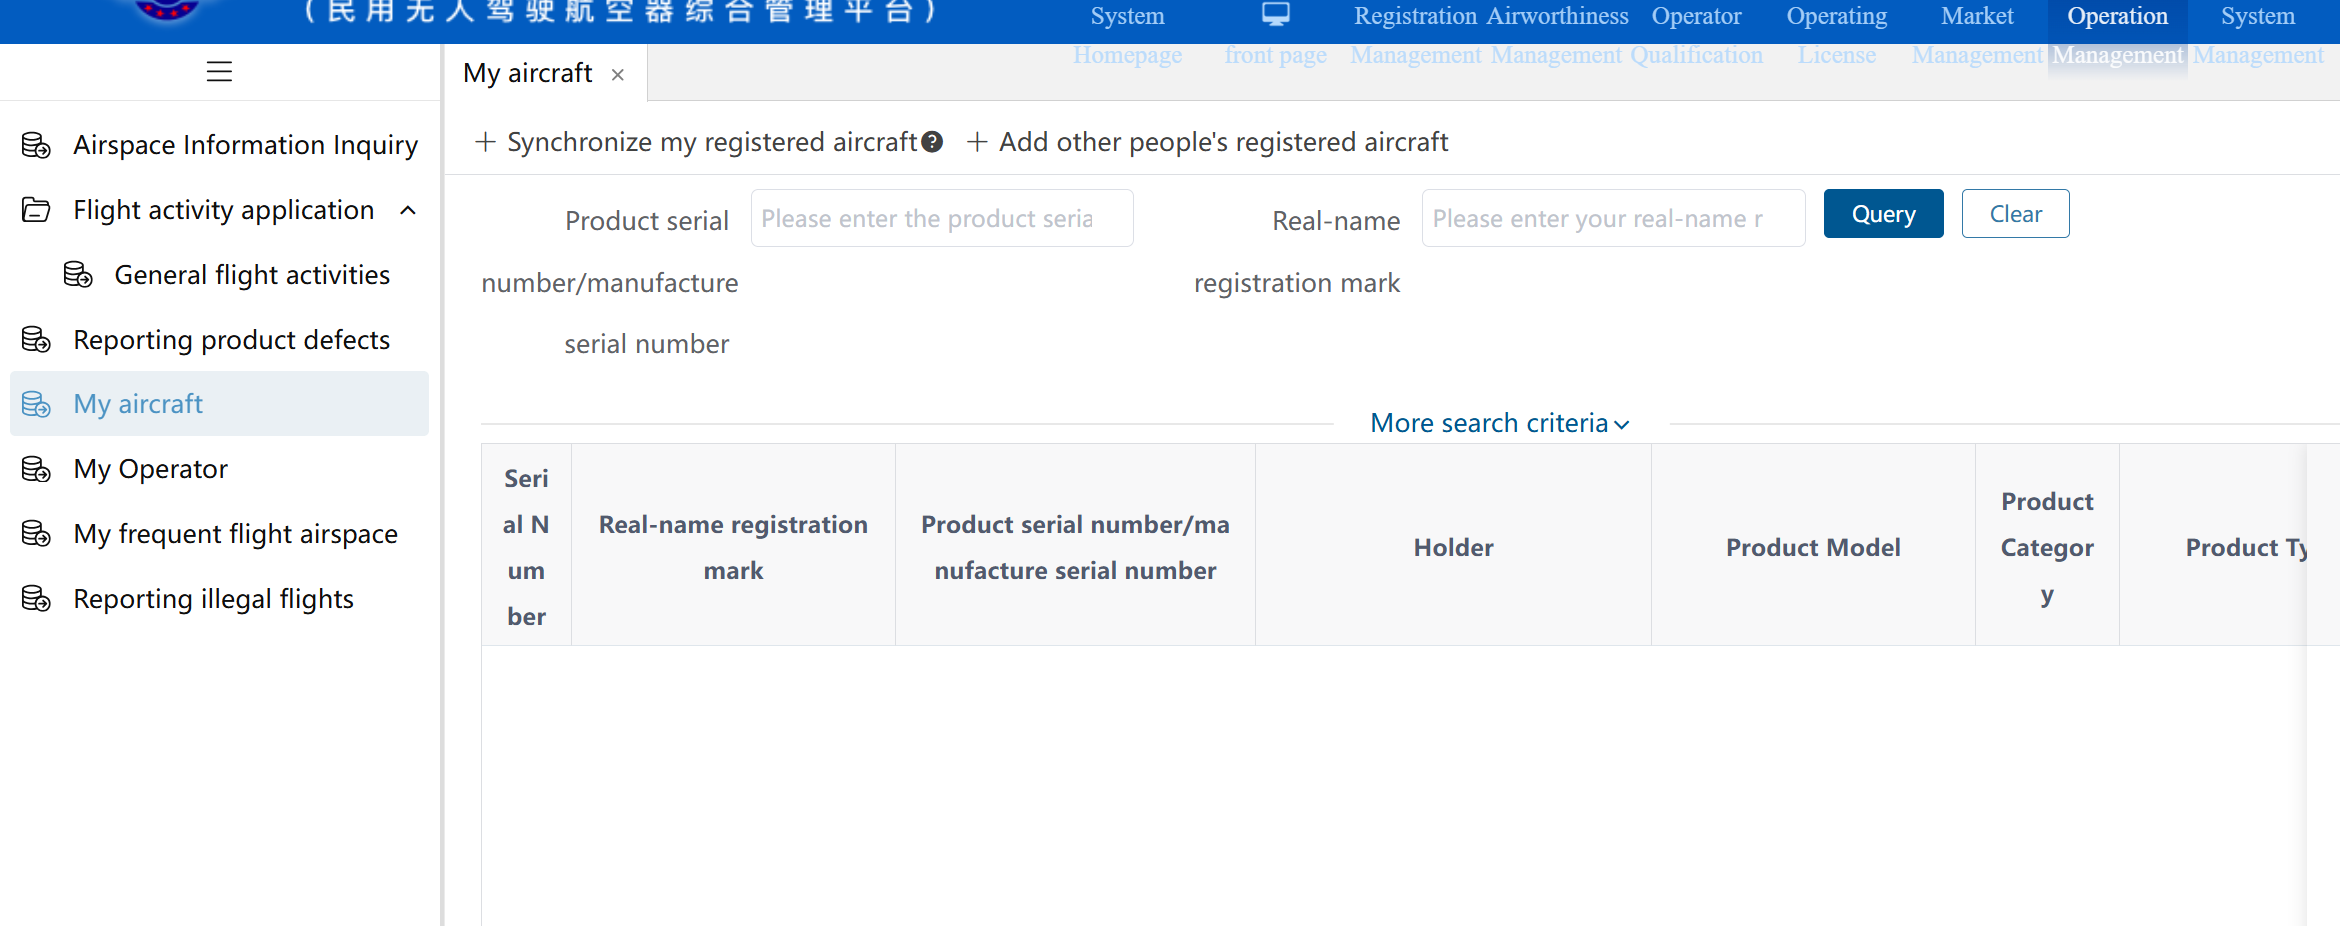Screen dimensions: 2340x926
Task: Click the monitor icon for front page
Action: (1275, 14)
